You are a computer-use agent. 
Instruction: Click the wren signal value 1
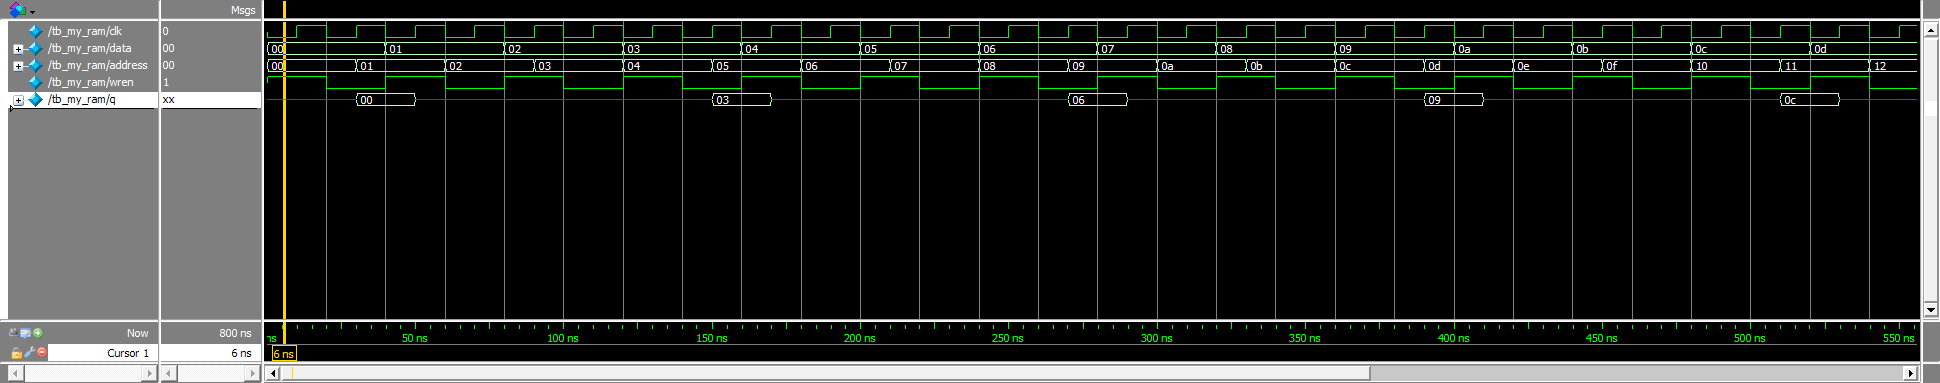tap(166, 82)
